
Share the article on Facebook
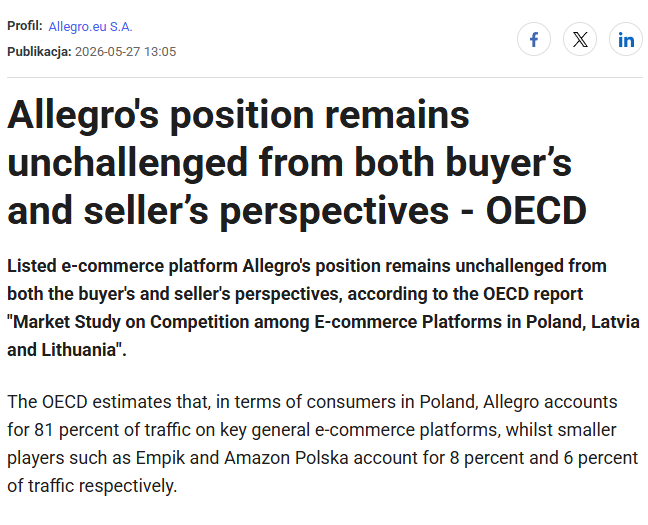click(534, 40)
